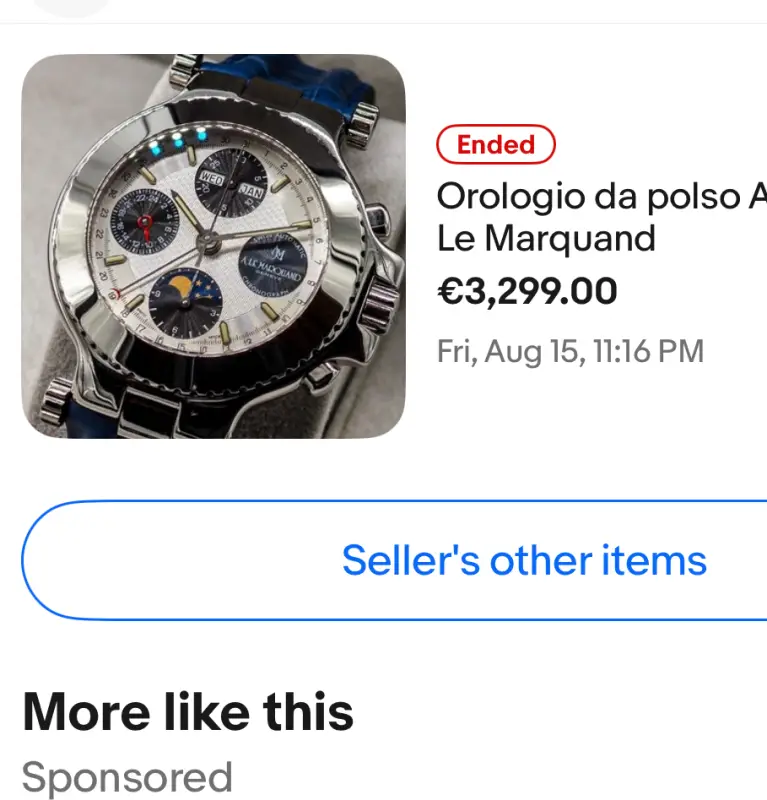Click the blue lights on watch bezel
767x800 pixels.
coord(185,138)
